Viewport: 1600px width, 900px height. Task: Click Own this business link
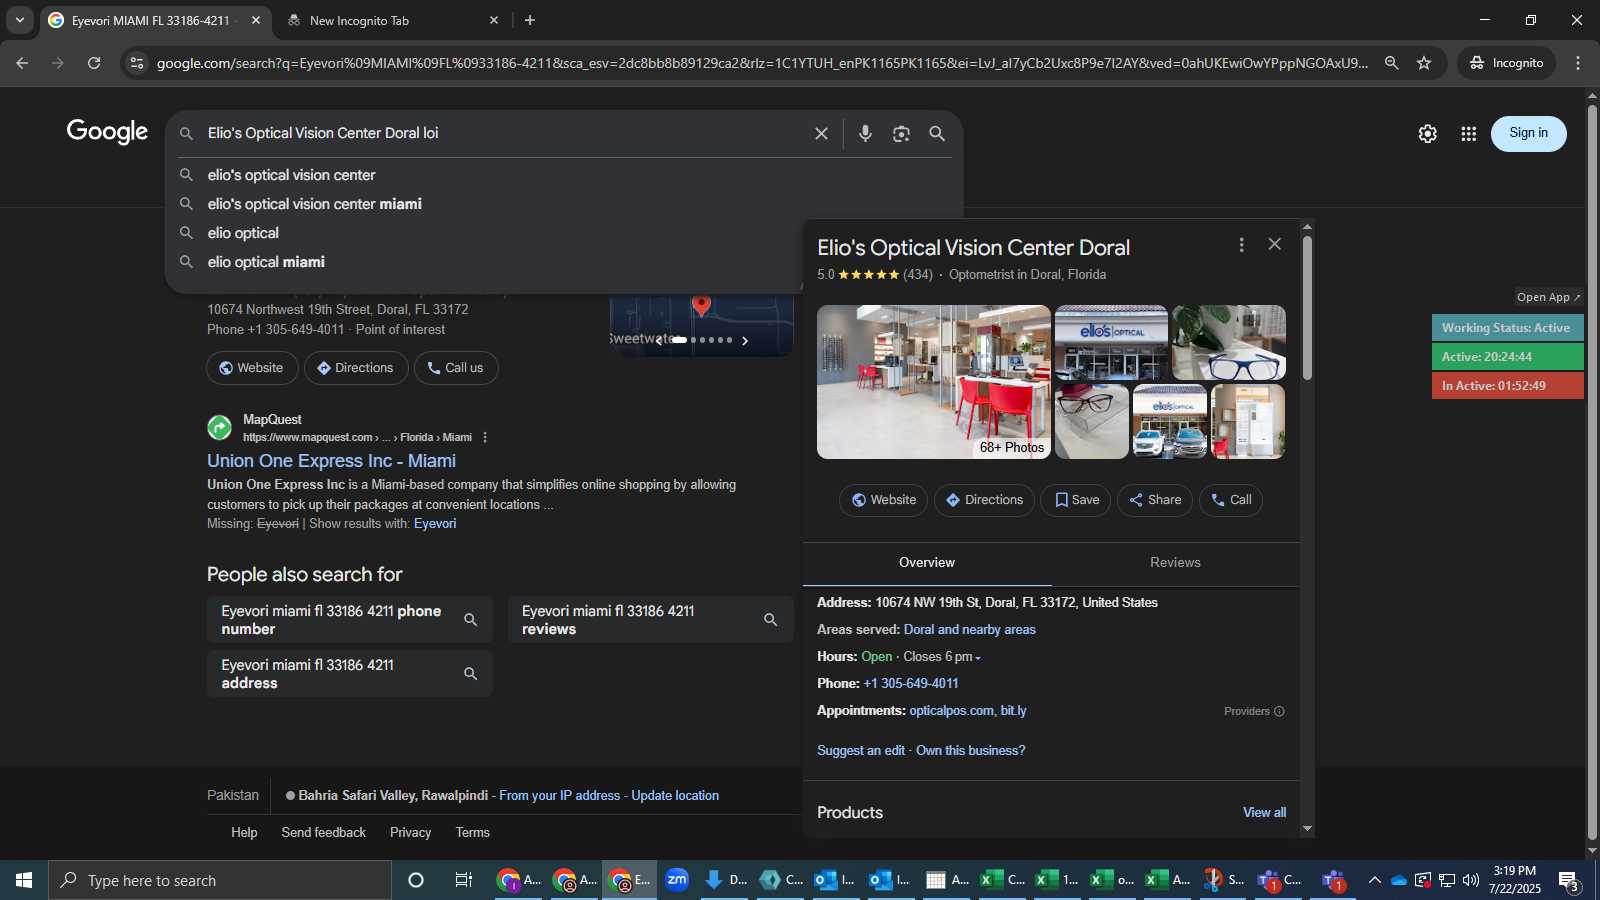point(970,751)
